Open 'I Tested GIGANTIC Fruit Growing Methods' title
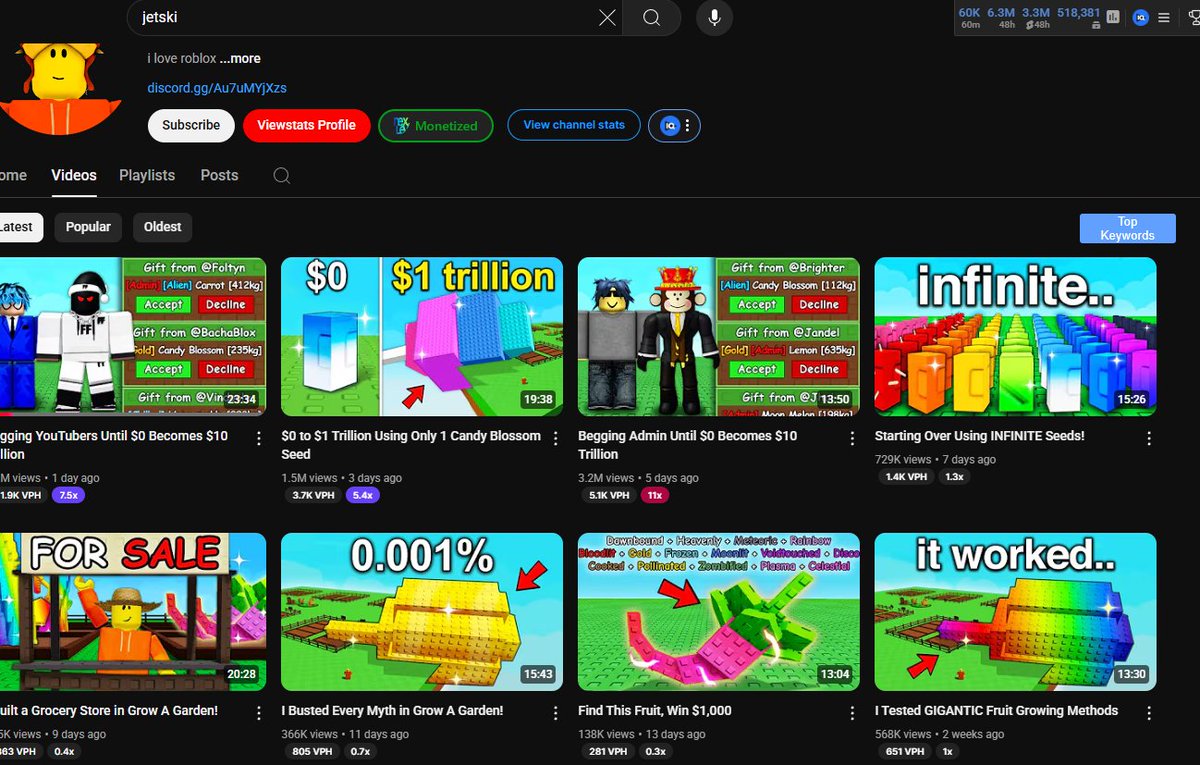This screenshot has height=765, width=1200. pyautogui.click(x=996, y=711)
